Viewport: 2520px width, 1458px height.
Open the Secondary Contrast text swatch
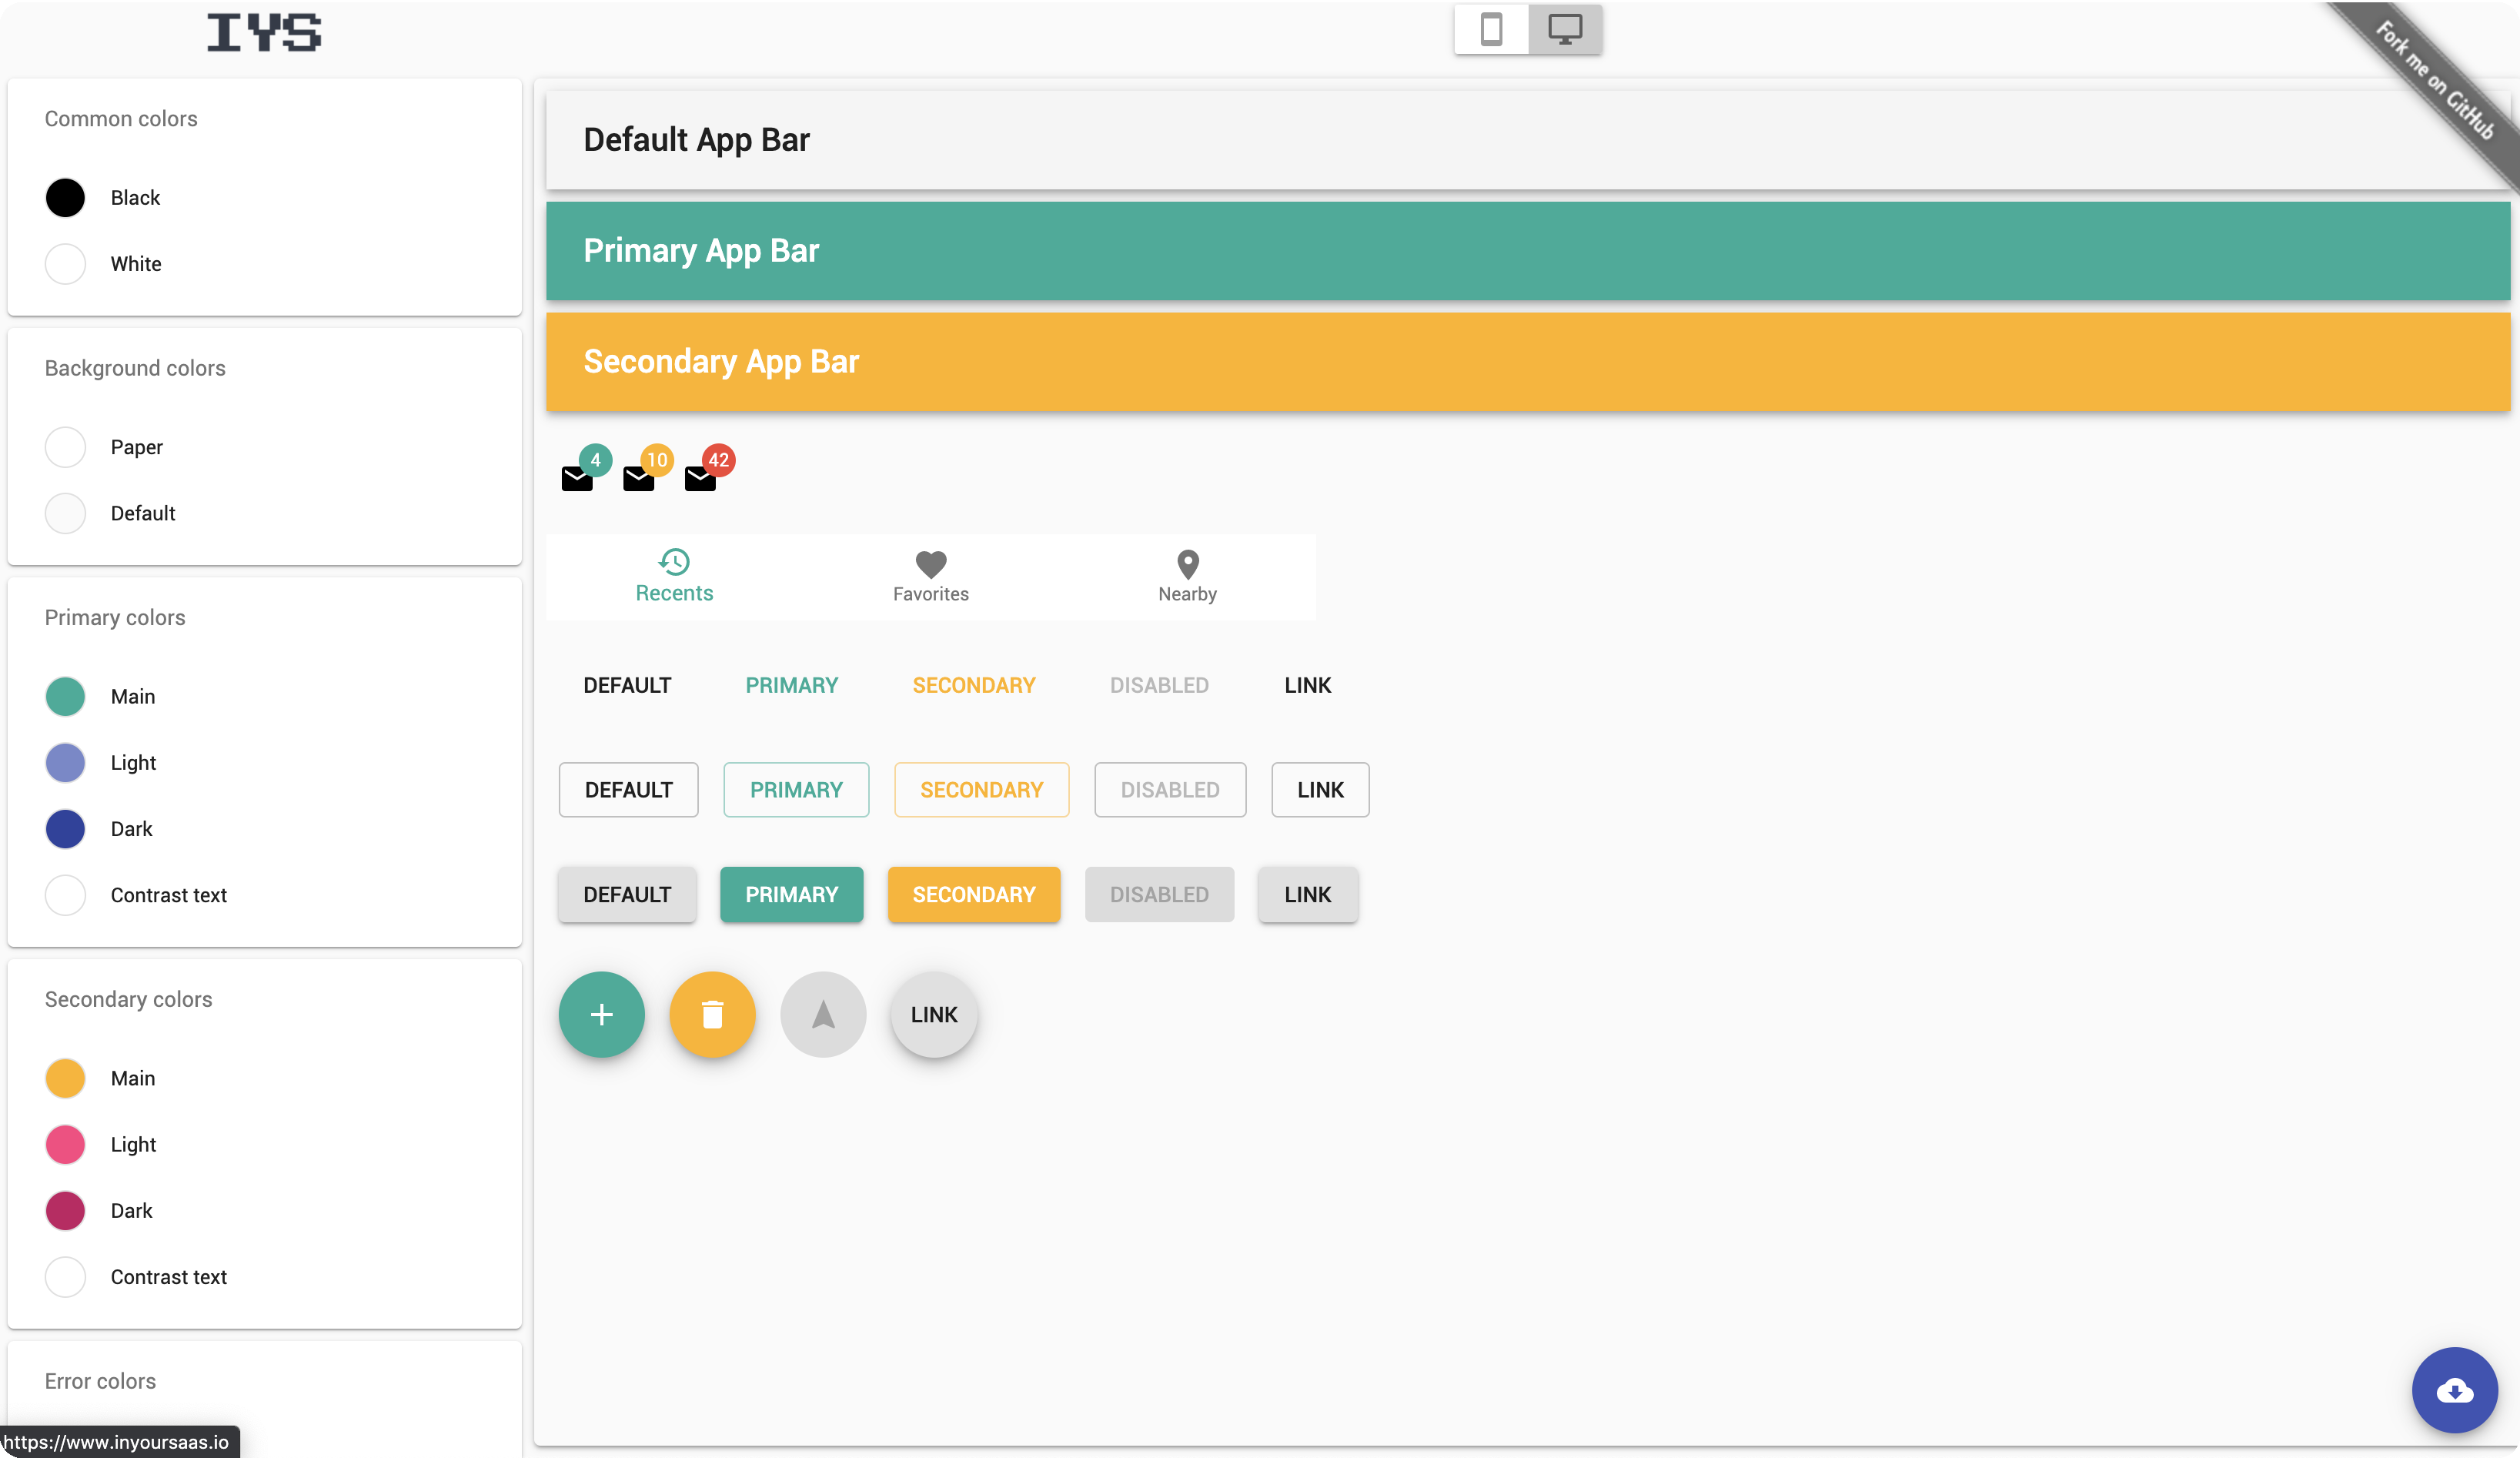pos(65,1277)
